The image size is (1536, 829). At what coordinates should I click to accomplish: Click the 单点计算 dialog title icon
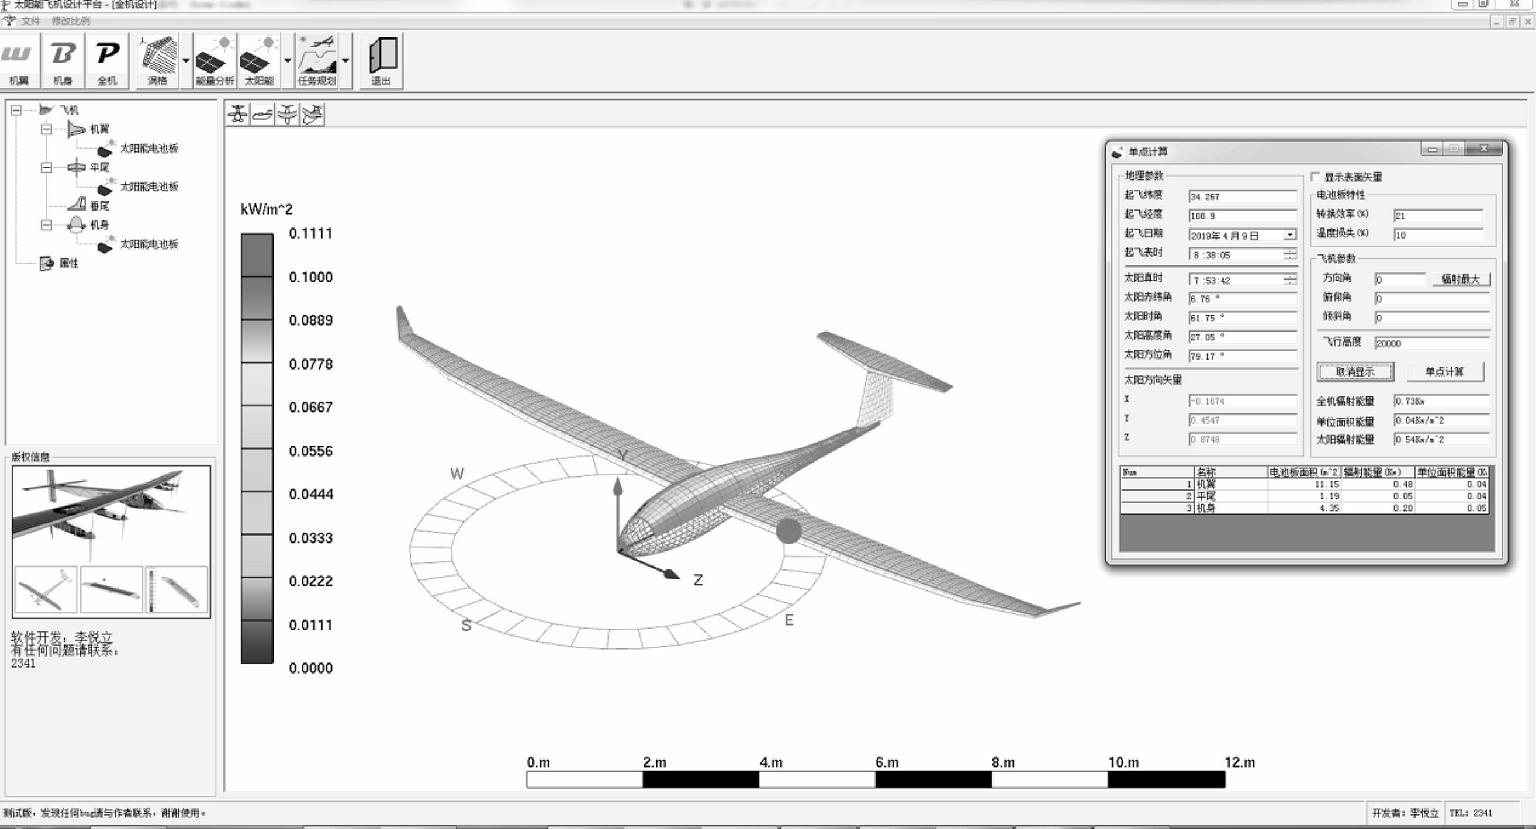pyautogui.click(x=1118, y=152)
